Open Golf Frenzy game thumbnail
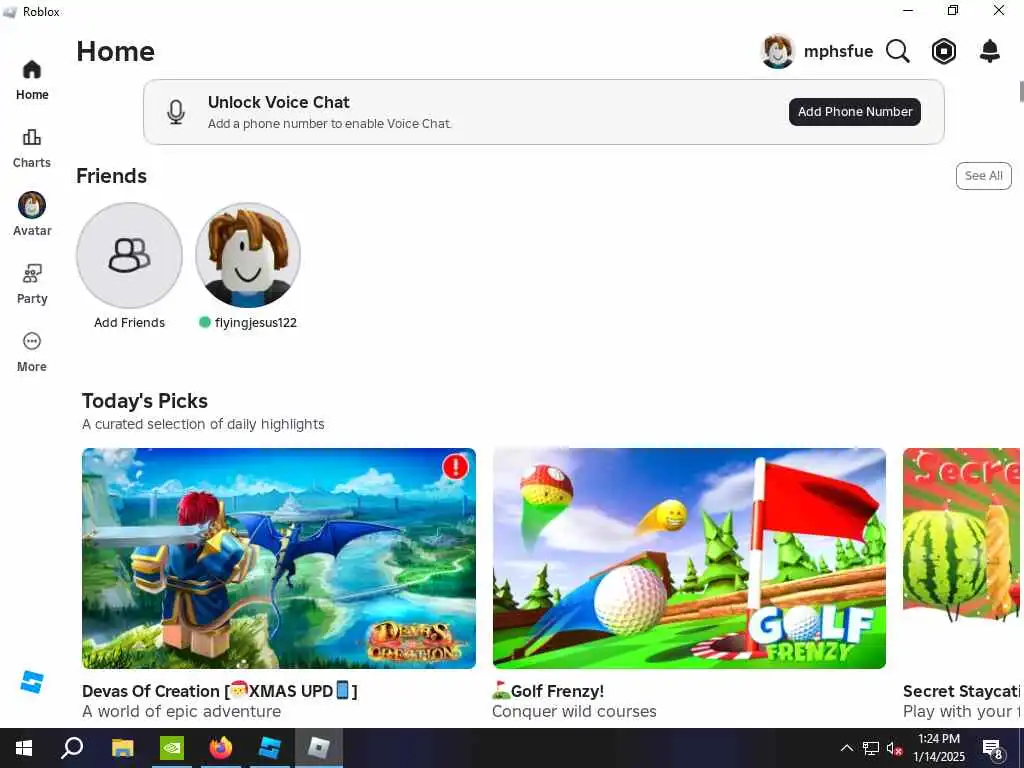 [x=689, y=558]
